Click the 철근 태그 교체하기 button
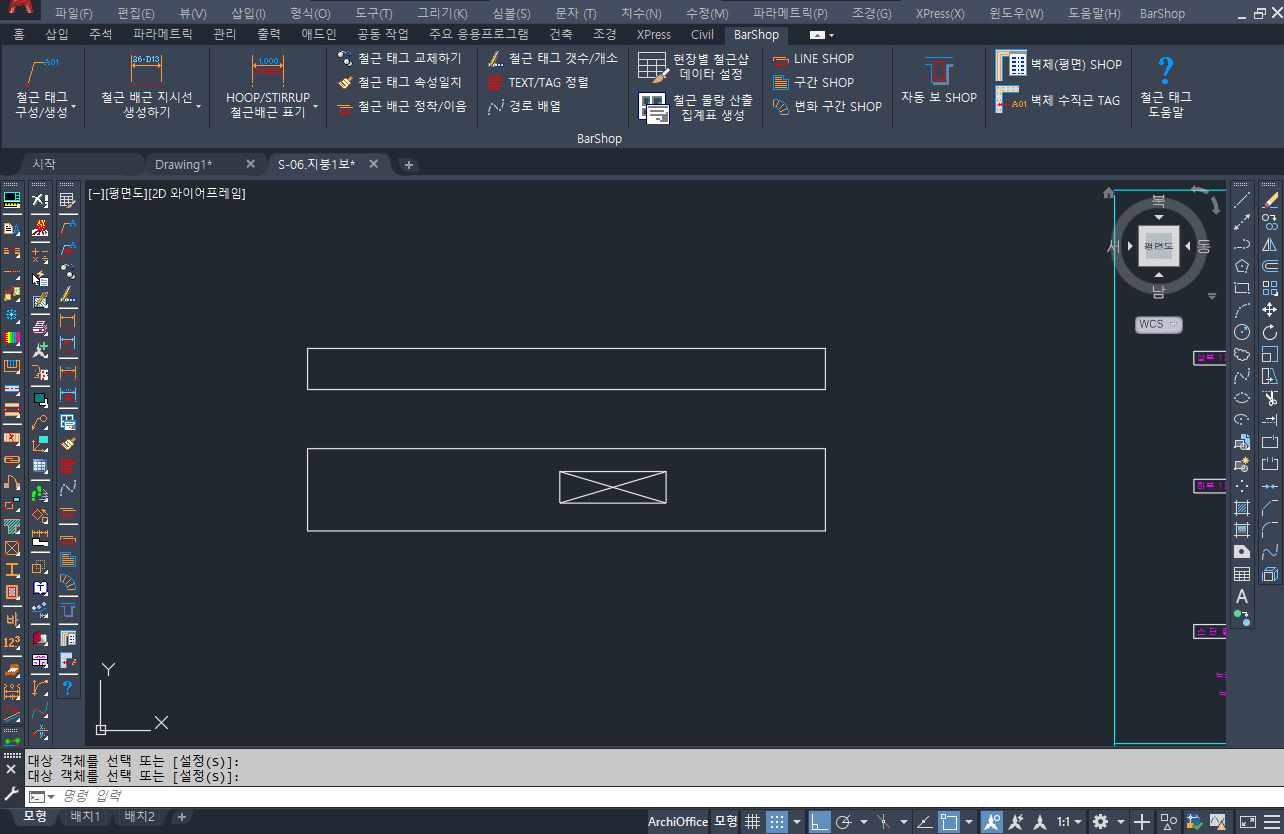This screenshot has width=1284, height=834. point(400,59)
